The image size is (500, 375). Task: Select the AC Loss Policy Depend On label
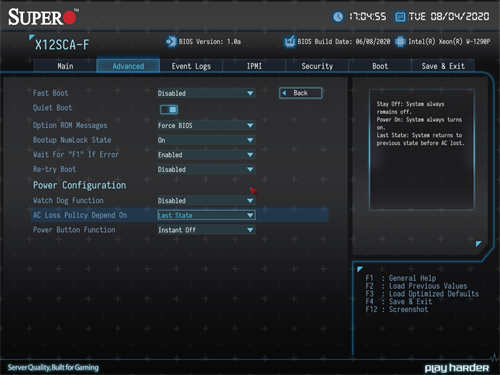[x=80, y=215]
